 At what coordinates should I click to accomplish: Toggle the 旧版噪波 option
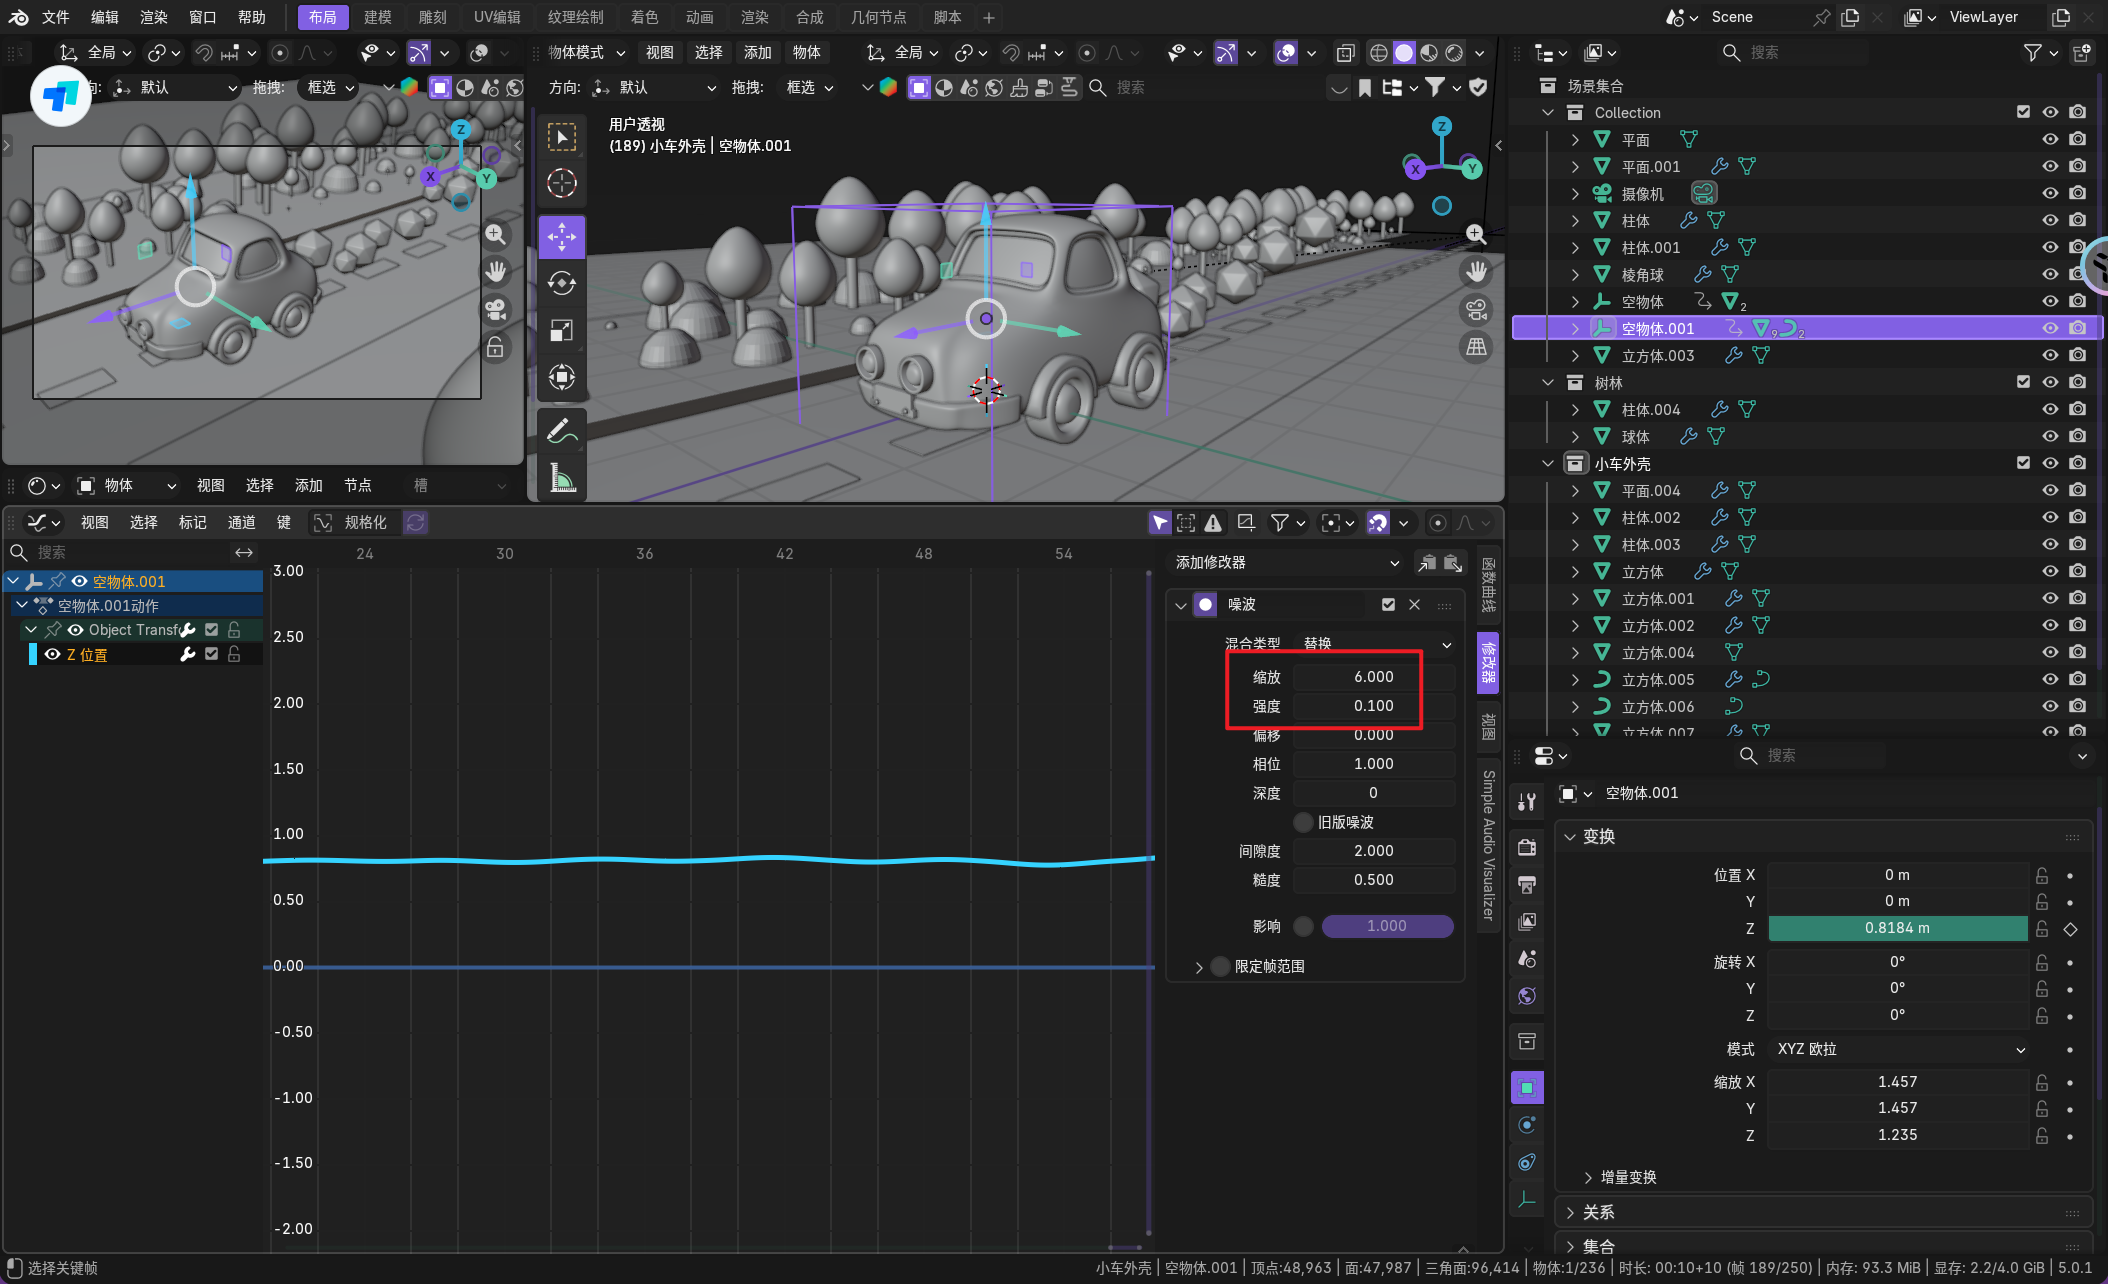click(1303, 822)
